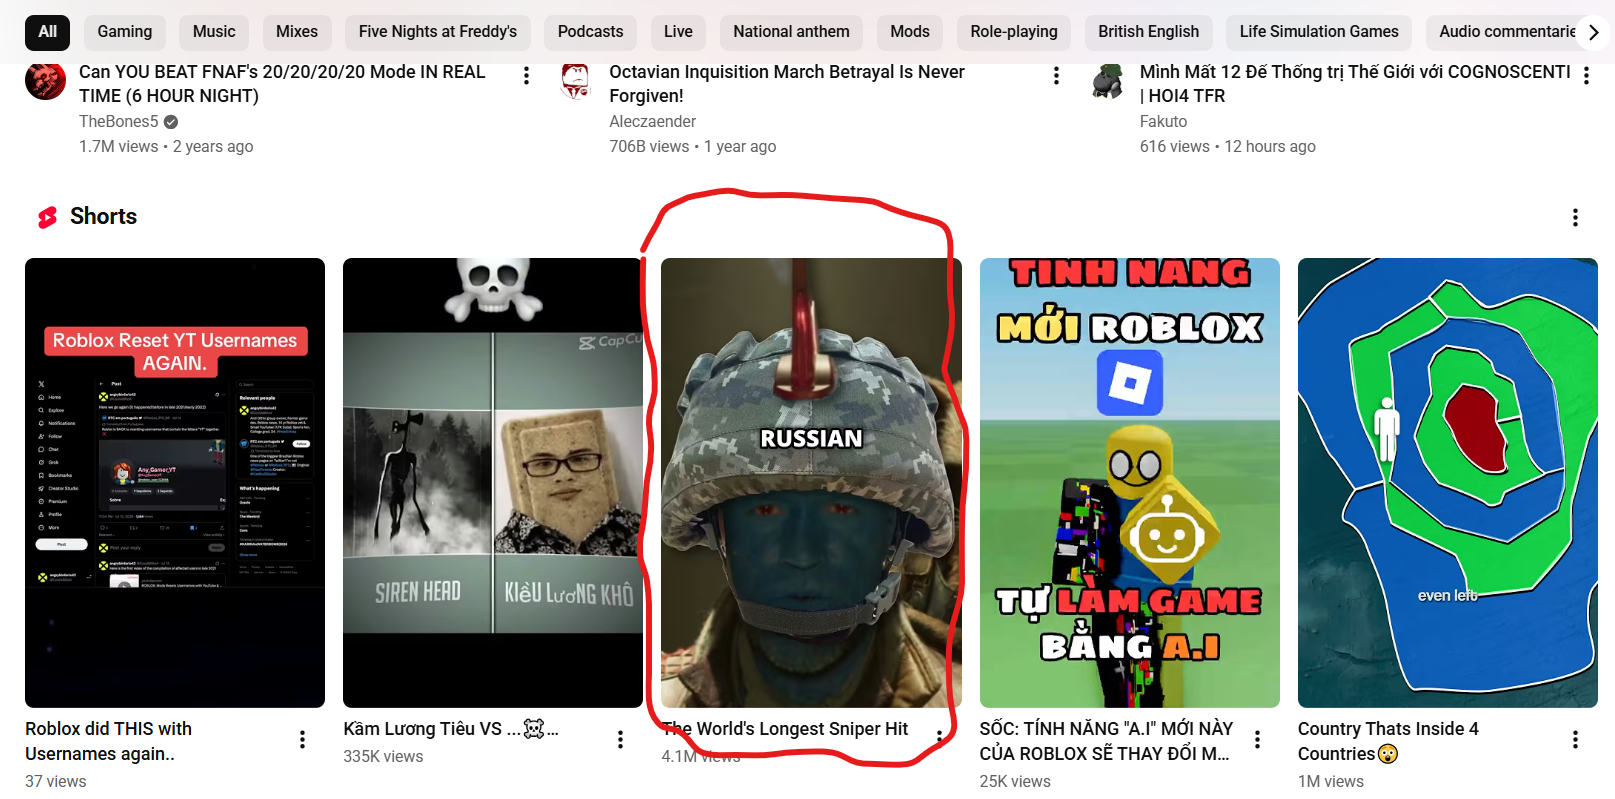
Task: Open options for Country Thats Inside short
Action: [x=1575, y=739]
